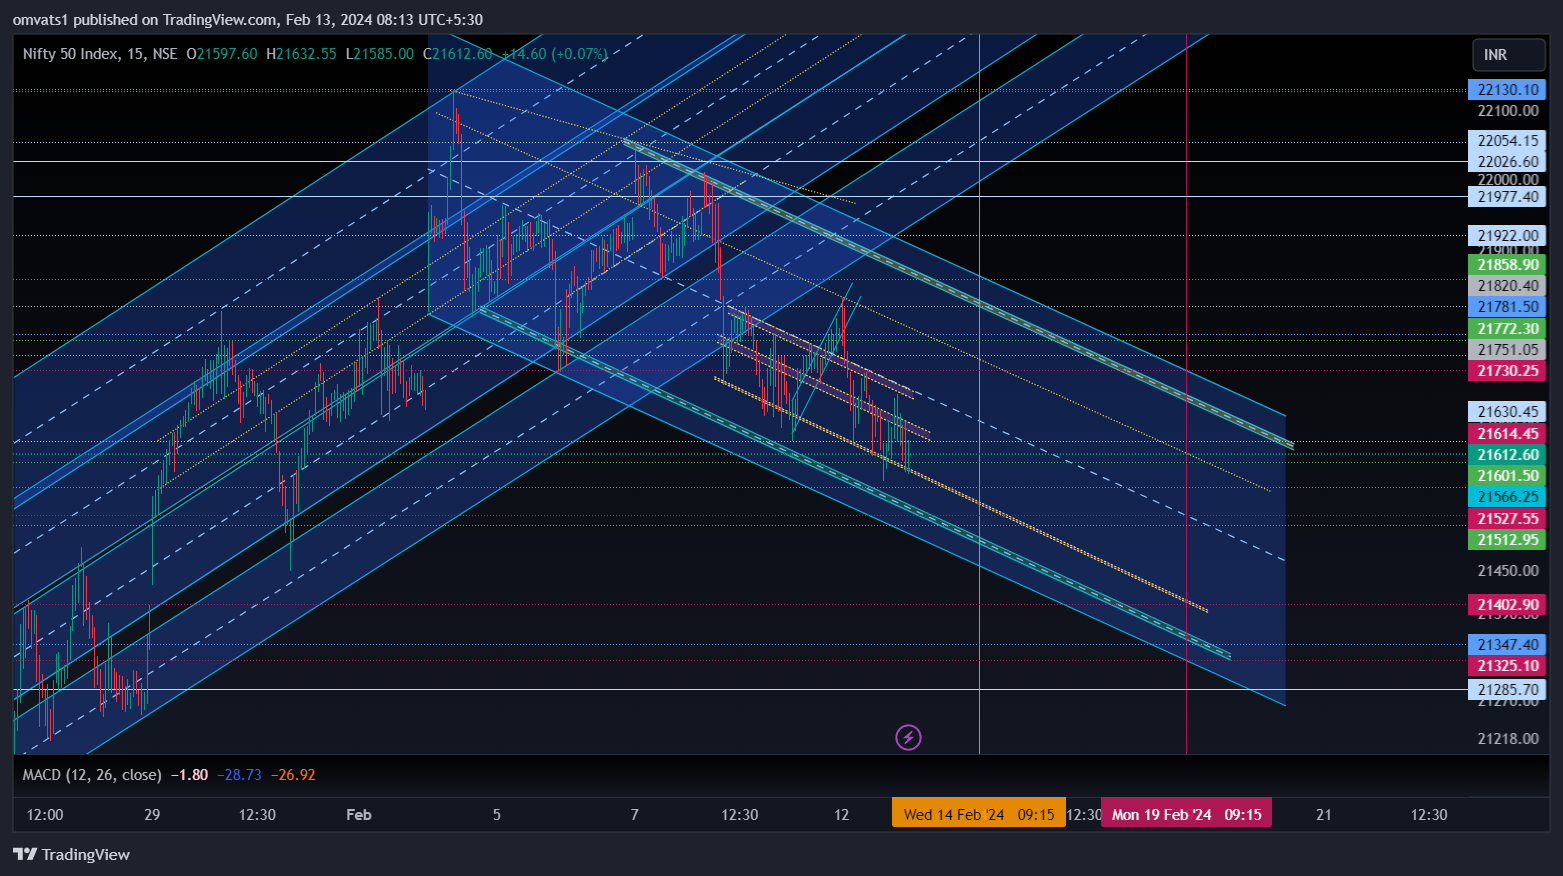Click the close value C21612.60
Image resolution: width=1563 pixels, height=876 pixels.
pos(457,54)
